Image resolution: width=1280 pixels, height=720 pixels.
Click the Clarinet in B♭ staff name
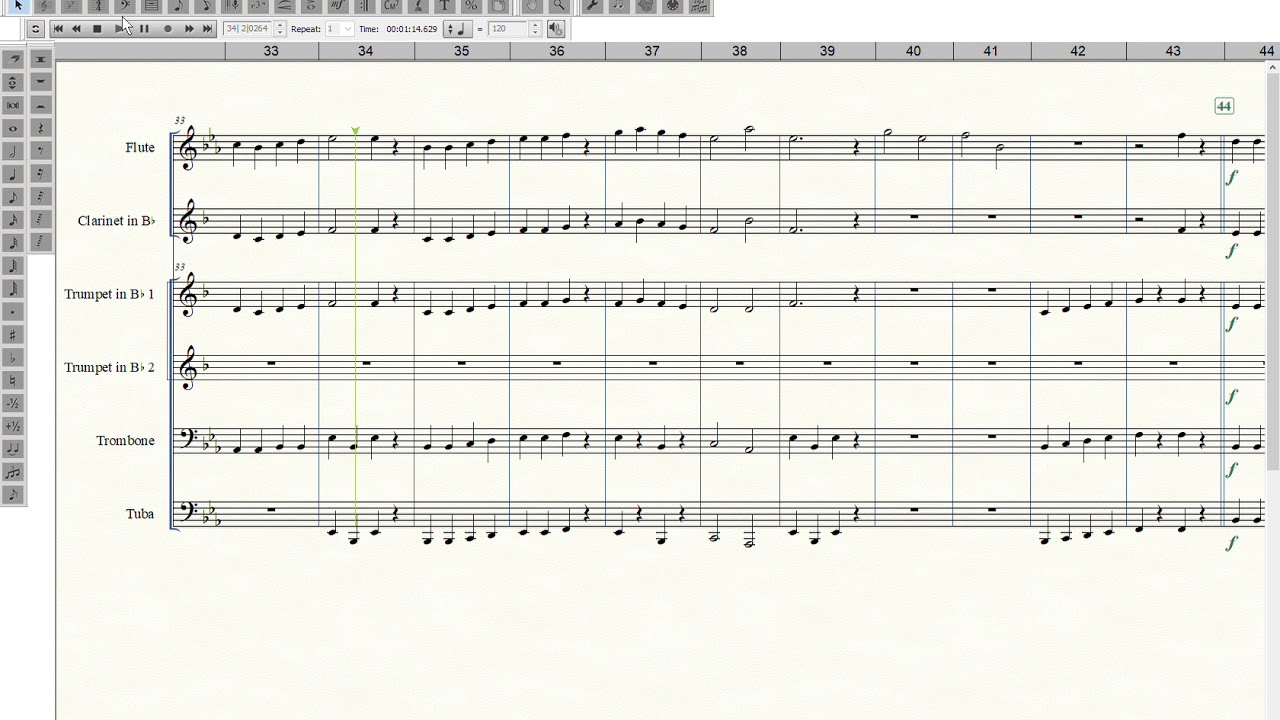tap(116, 221)
